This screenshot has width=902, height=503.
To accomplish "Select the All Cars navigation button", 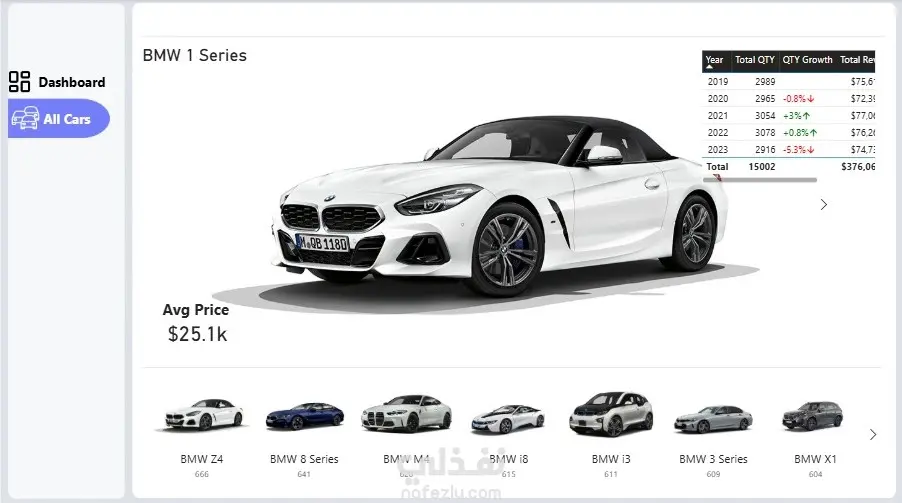I will coord(59,119).
